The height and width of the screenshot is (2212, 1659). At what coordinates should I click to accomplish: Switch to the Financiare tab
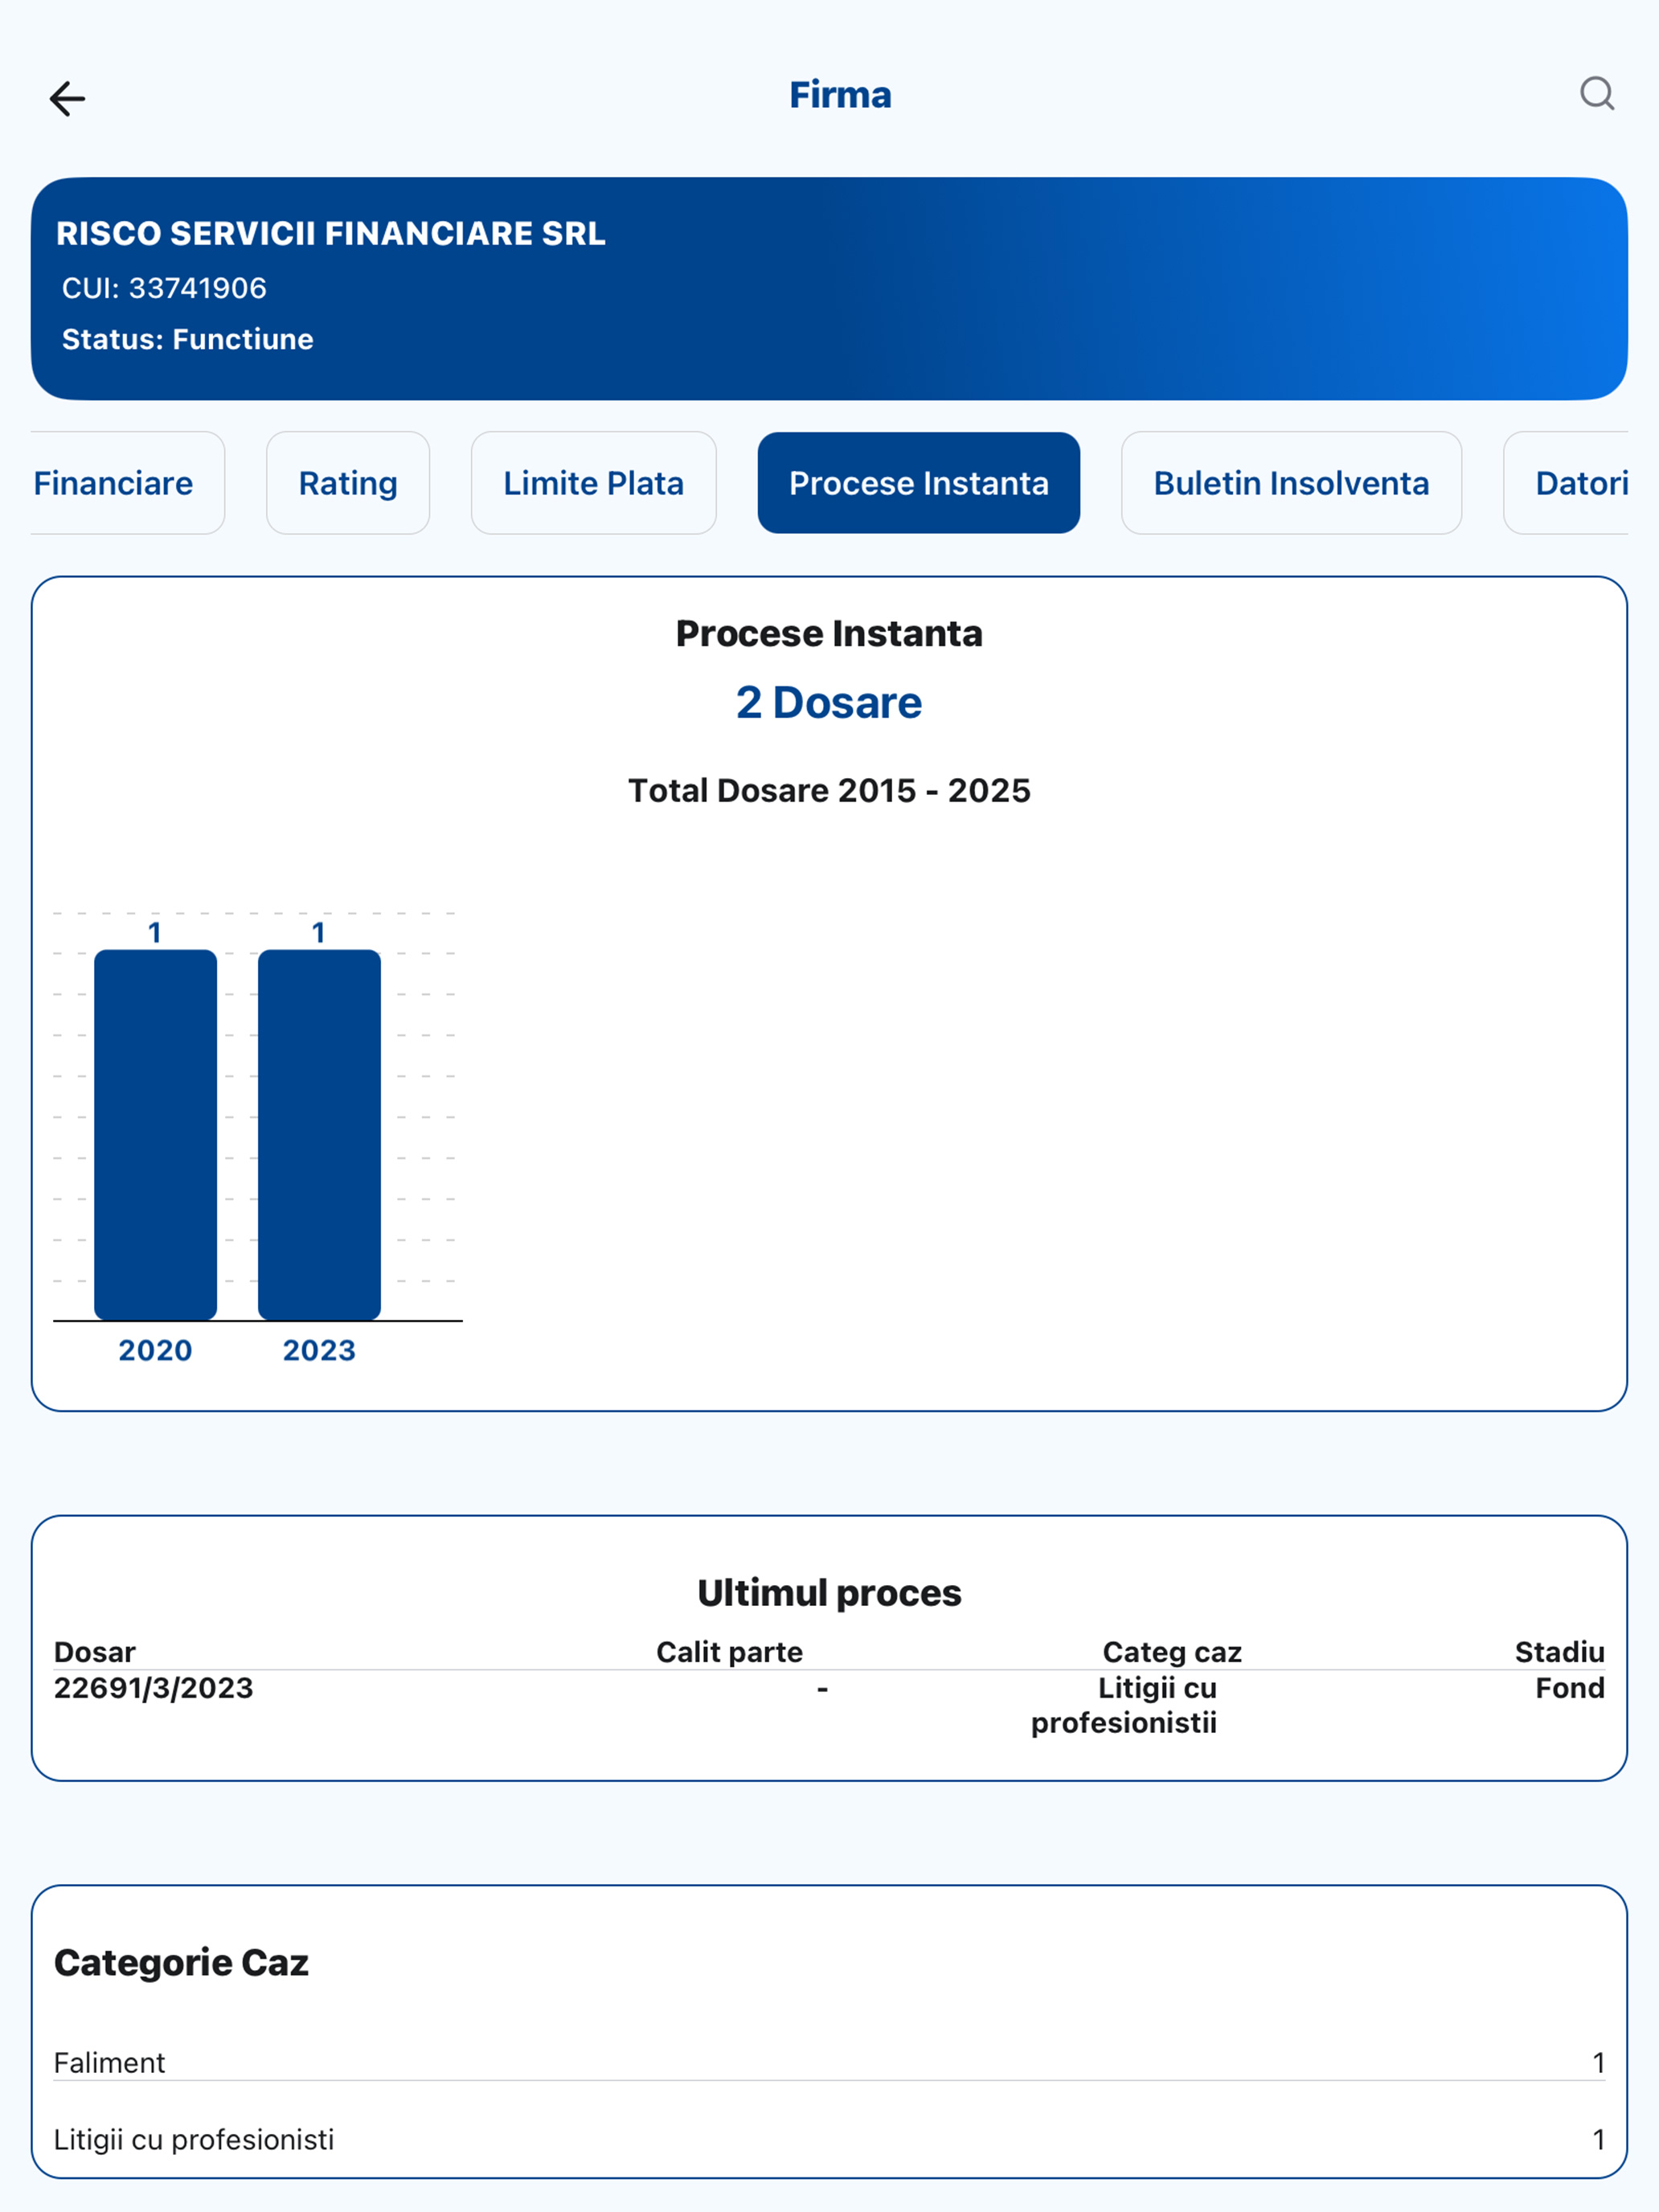tap(114, 483)
